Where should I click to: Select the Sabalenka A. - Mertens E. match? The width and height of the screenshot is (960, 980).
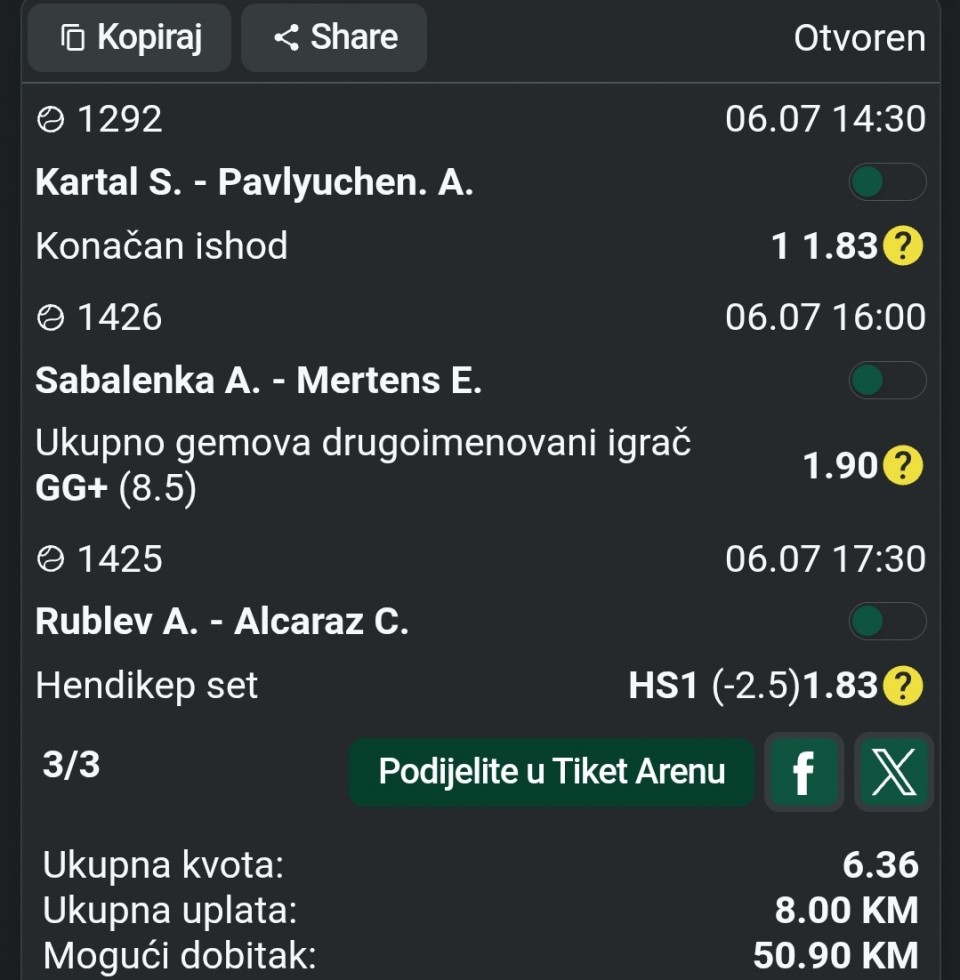(x=259, y=381)
